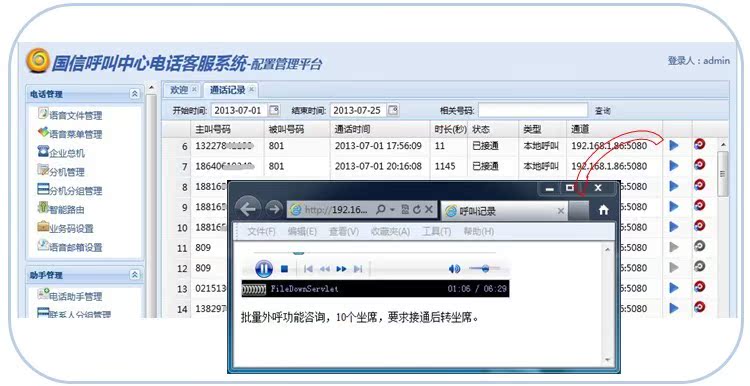
Task: Download the recording for row 10
Action: (x=699, y=226)
